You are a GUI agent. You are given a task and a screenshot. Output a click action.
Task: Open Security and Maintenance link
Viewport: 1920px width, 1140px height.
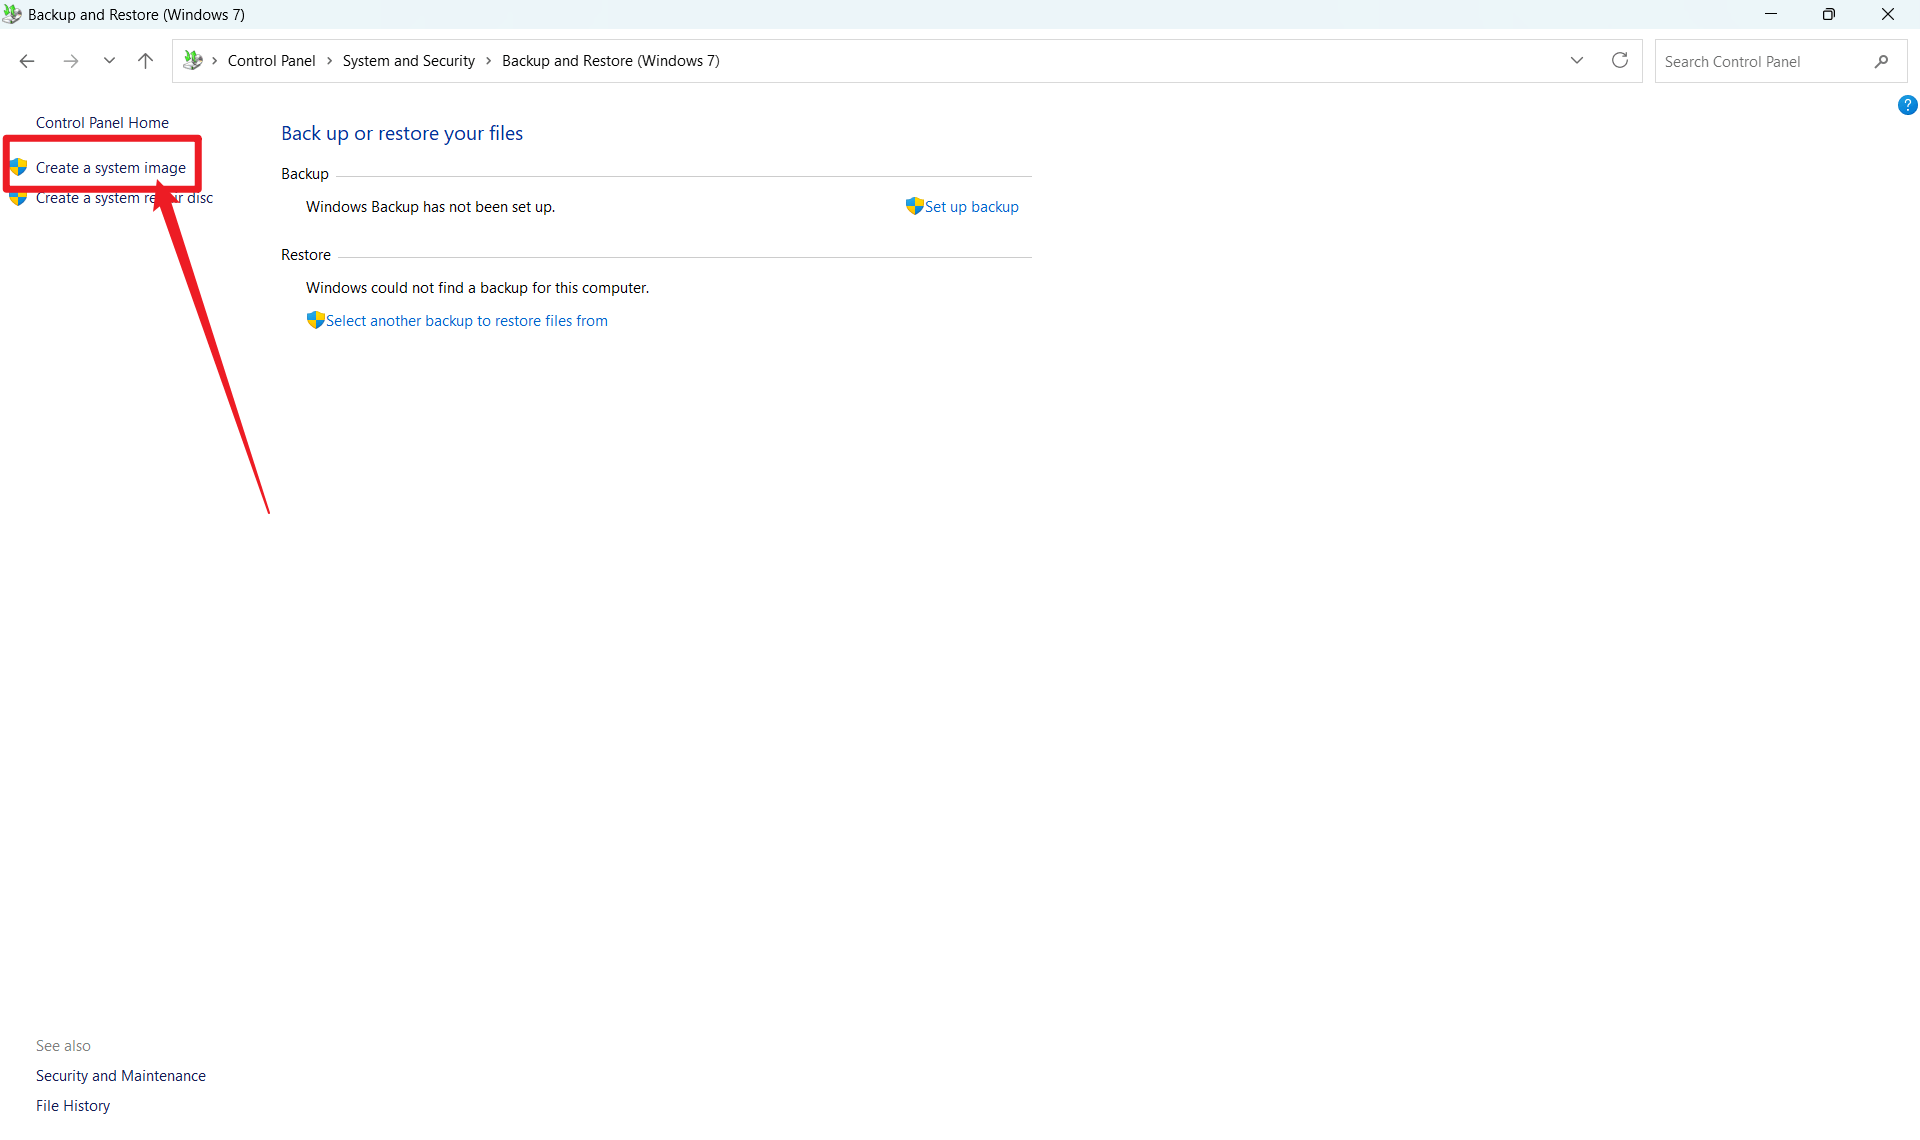(x=121, y=1076)
